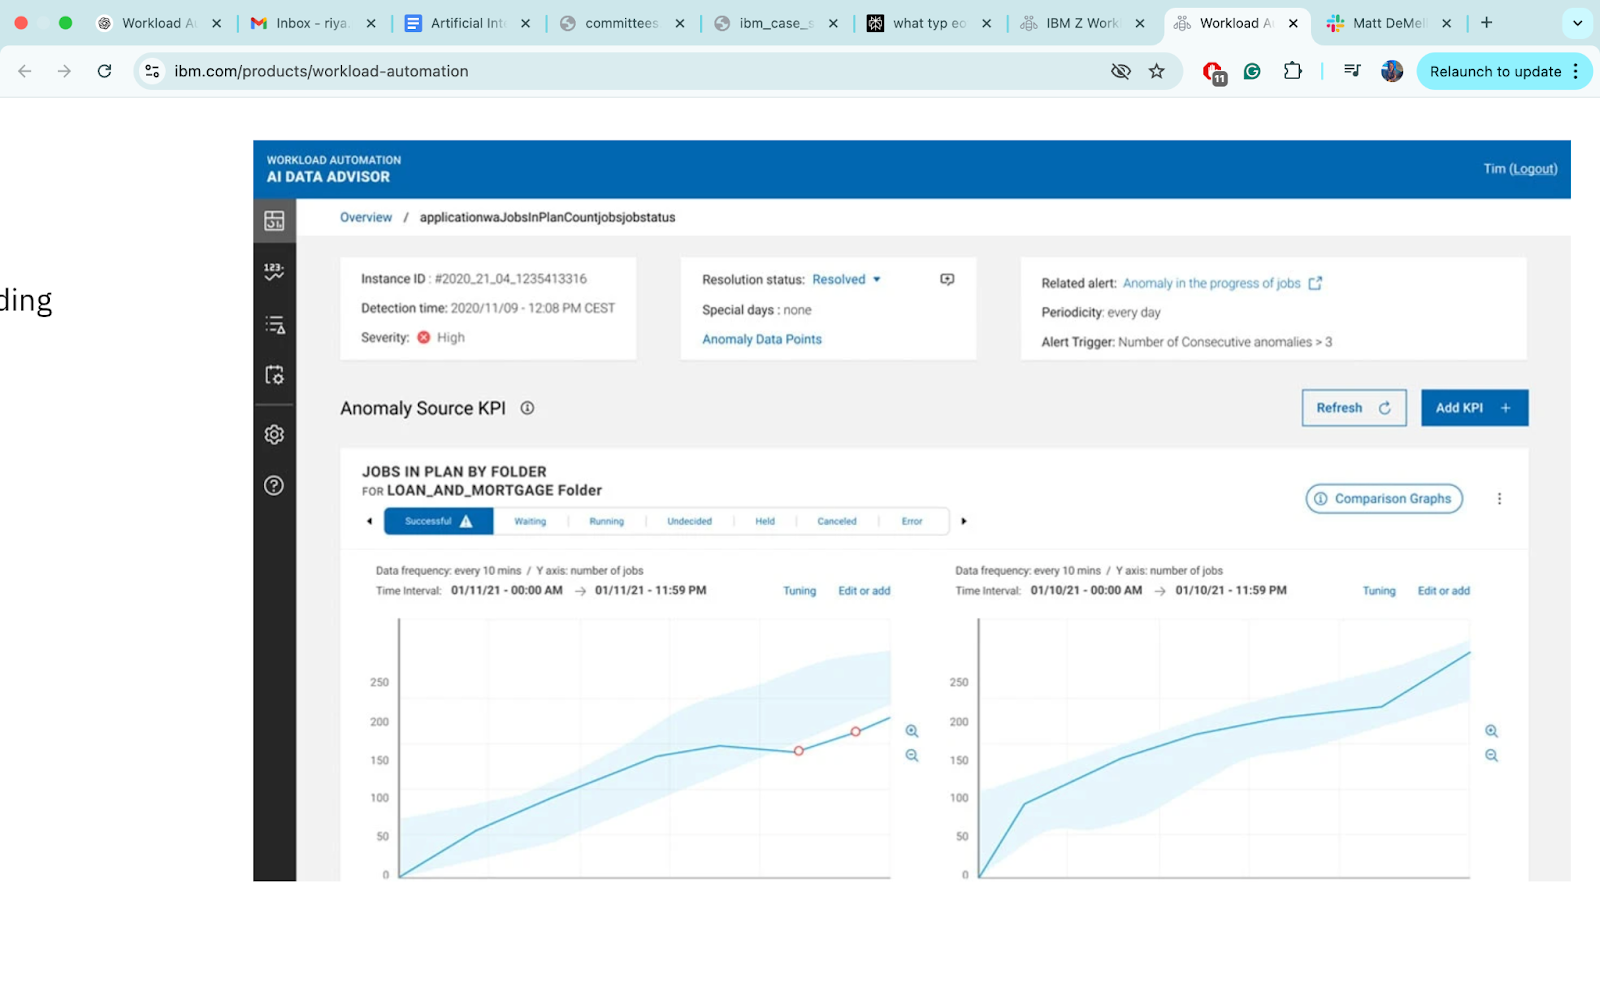This screenshot has width=1600, height=1000.
Task: Select the Error status tab
Action: [912, 521]
